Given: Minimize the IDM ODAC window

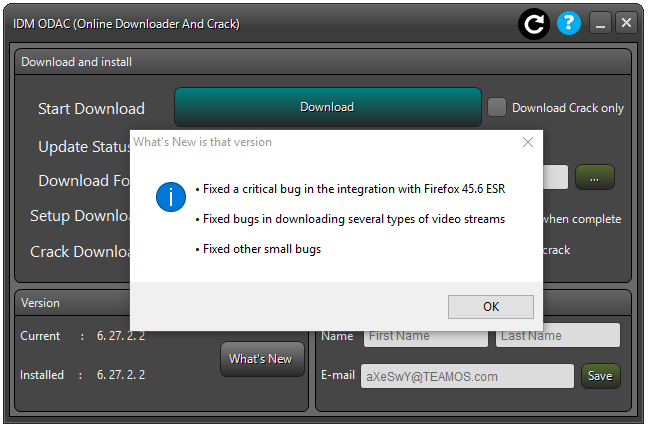Looking at the screenshot, I should [600, 23].
